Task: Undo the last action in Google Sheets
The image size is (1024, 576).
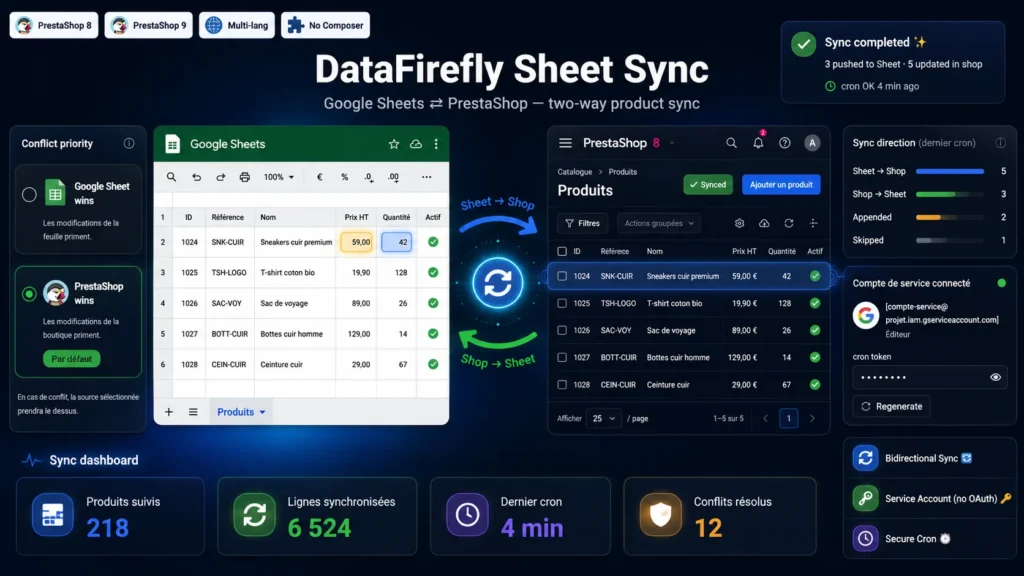Action: 196,177
